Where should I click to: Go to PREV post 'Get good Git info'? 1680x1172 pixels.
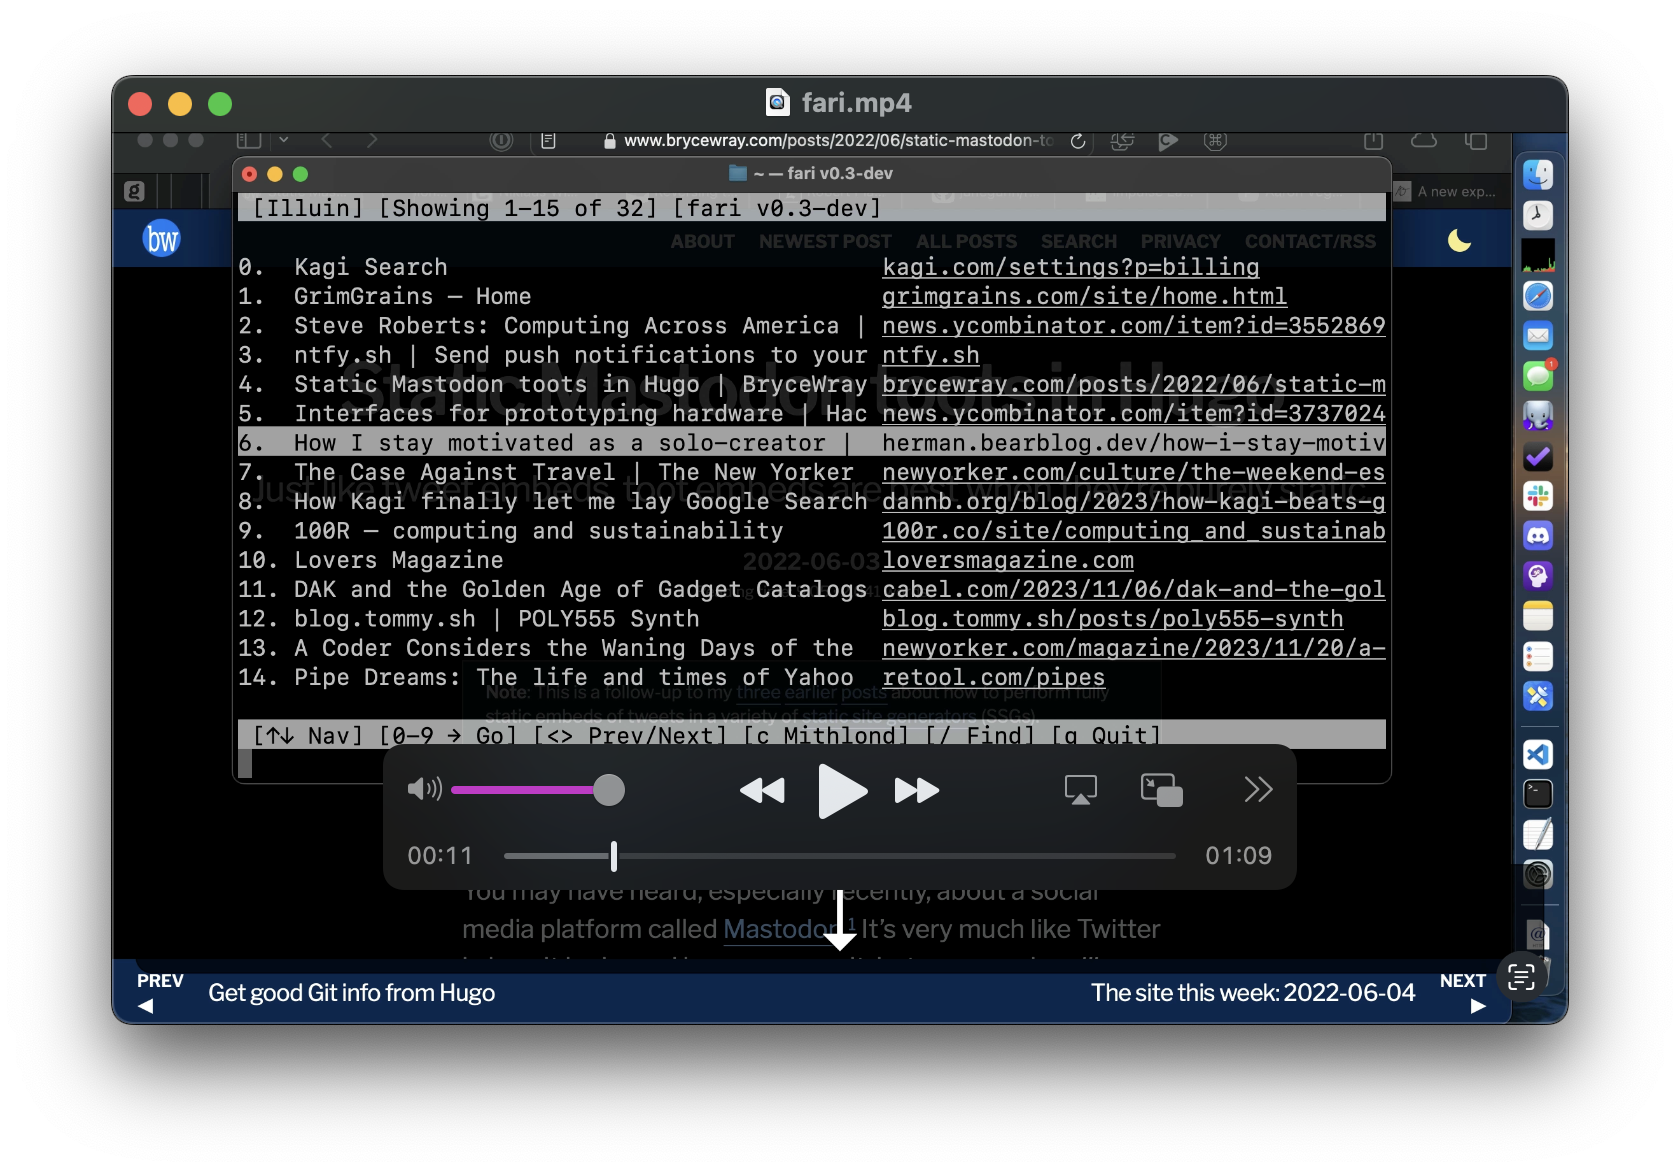(x=316, y=992)
